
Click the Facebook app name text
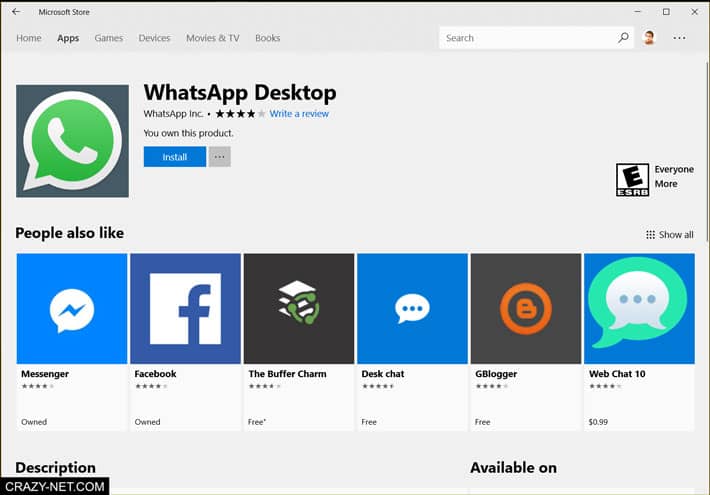[x=155, y=374]
